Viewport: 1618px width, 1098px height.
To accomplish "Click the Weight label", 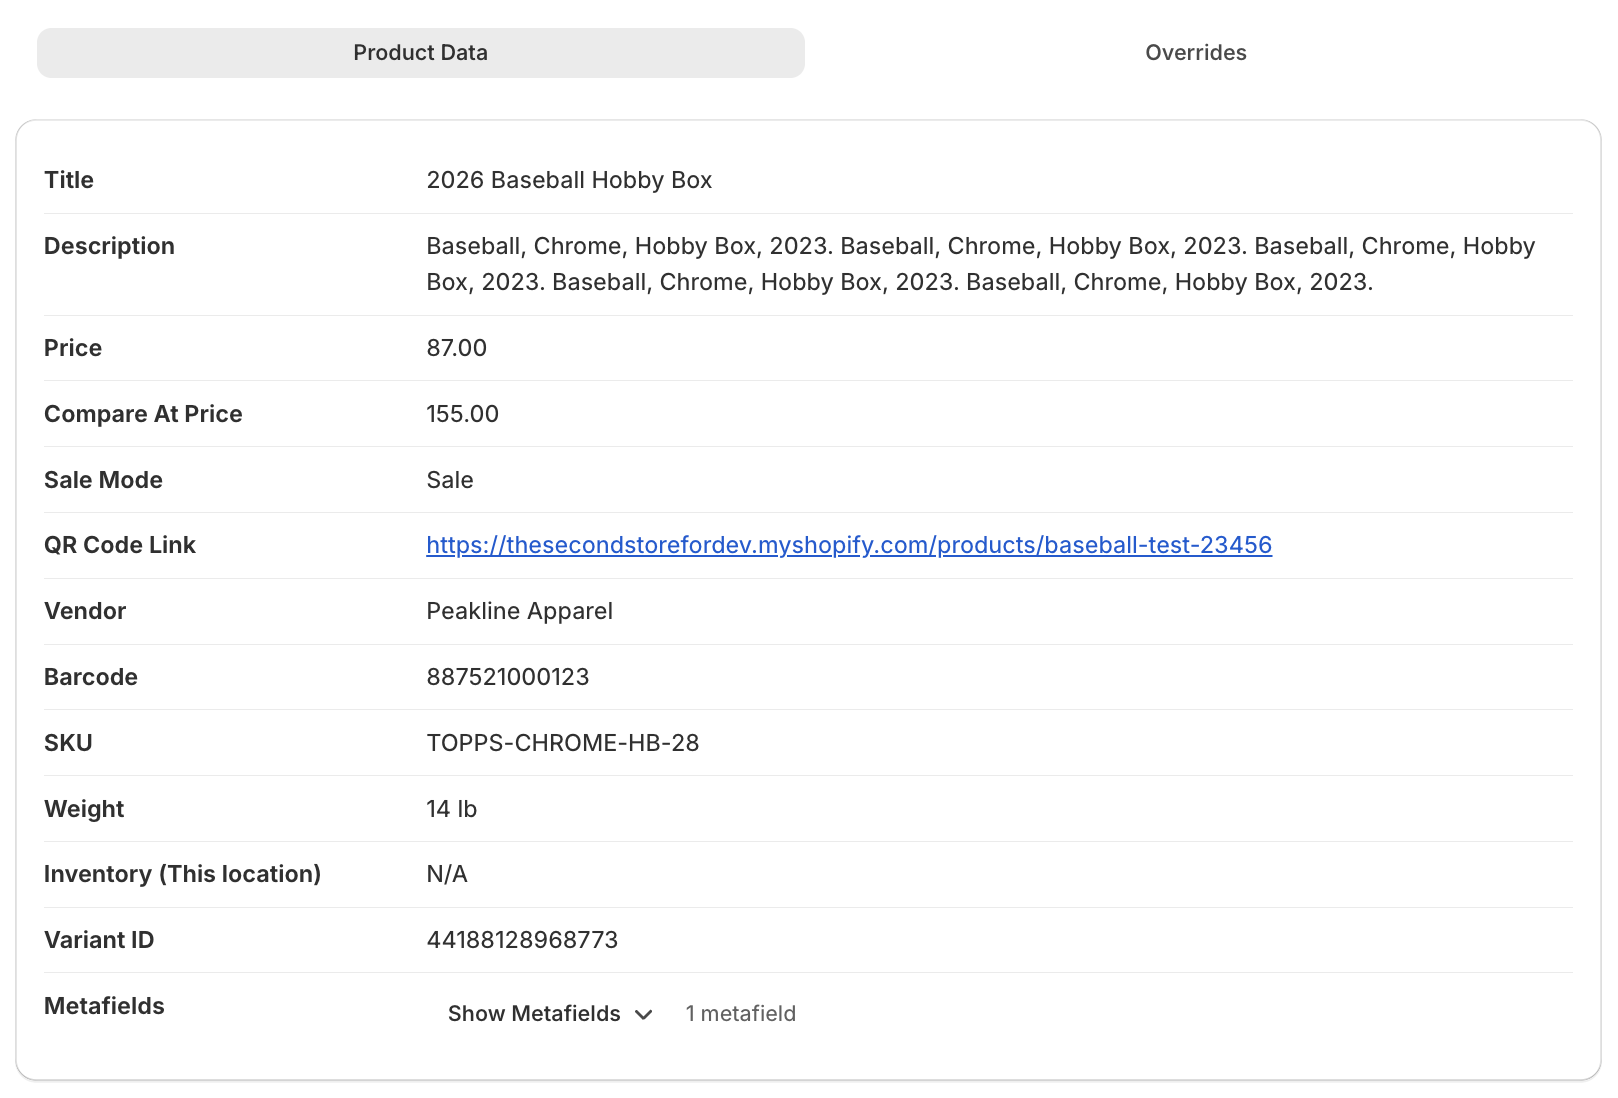I will coord(84,809).
